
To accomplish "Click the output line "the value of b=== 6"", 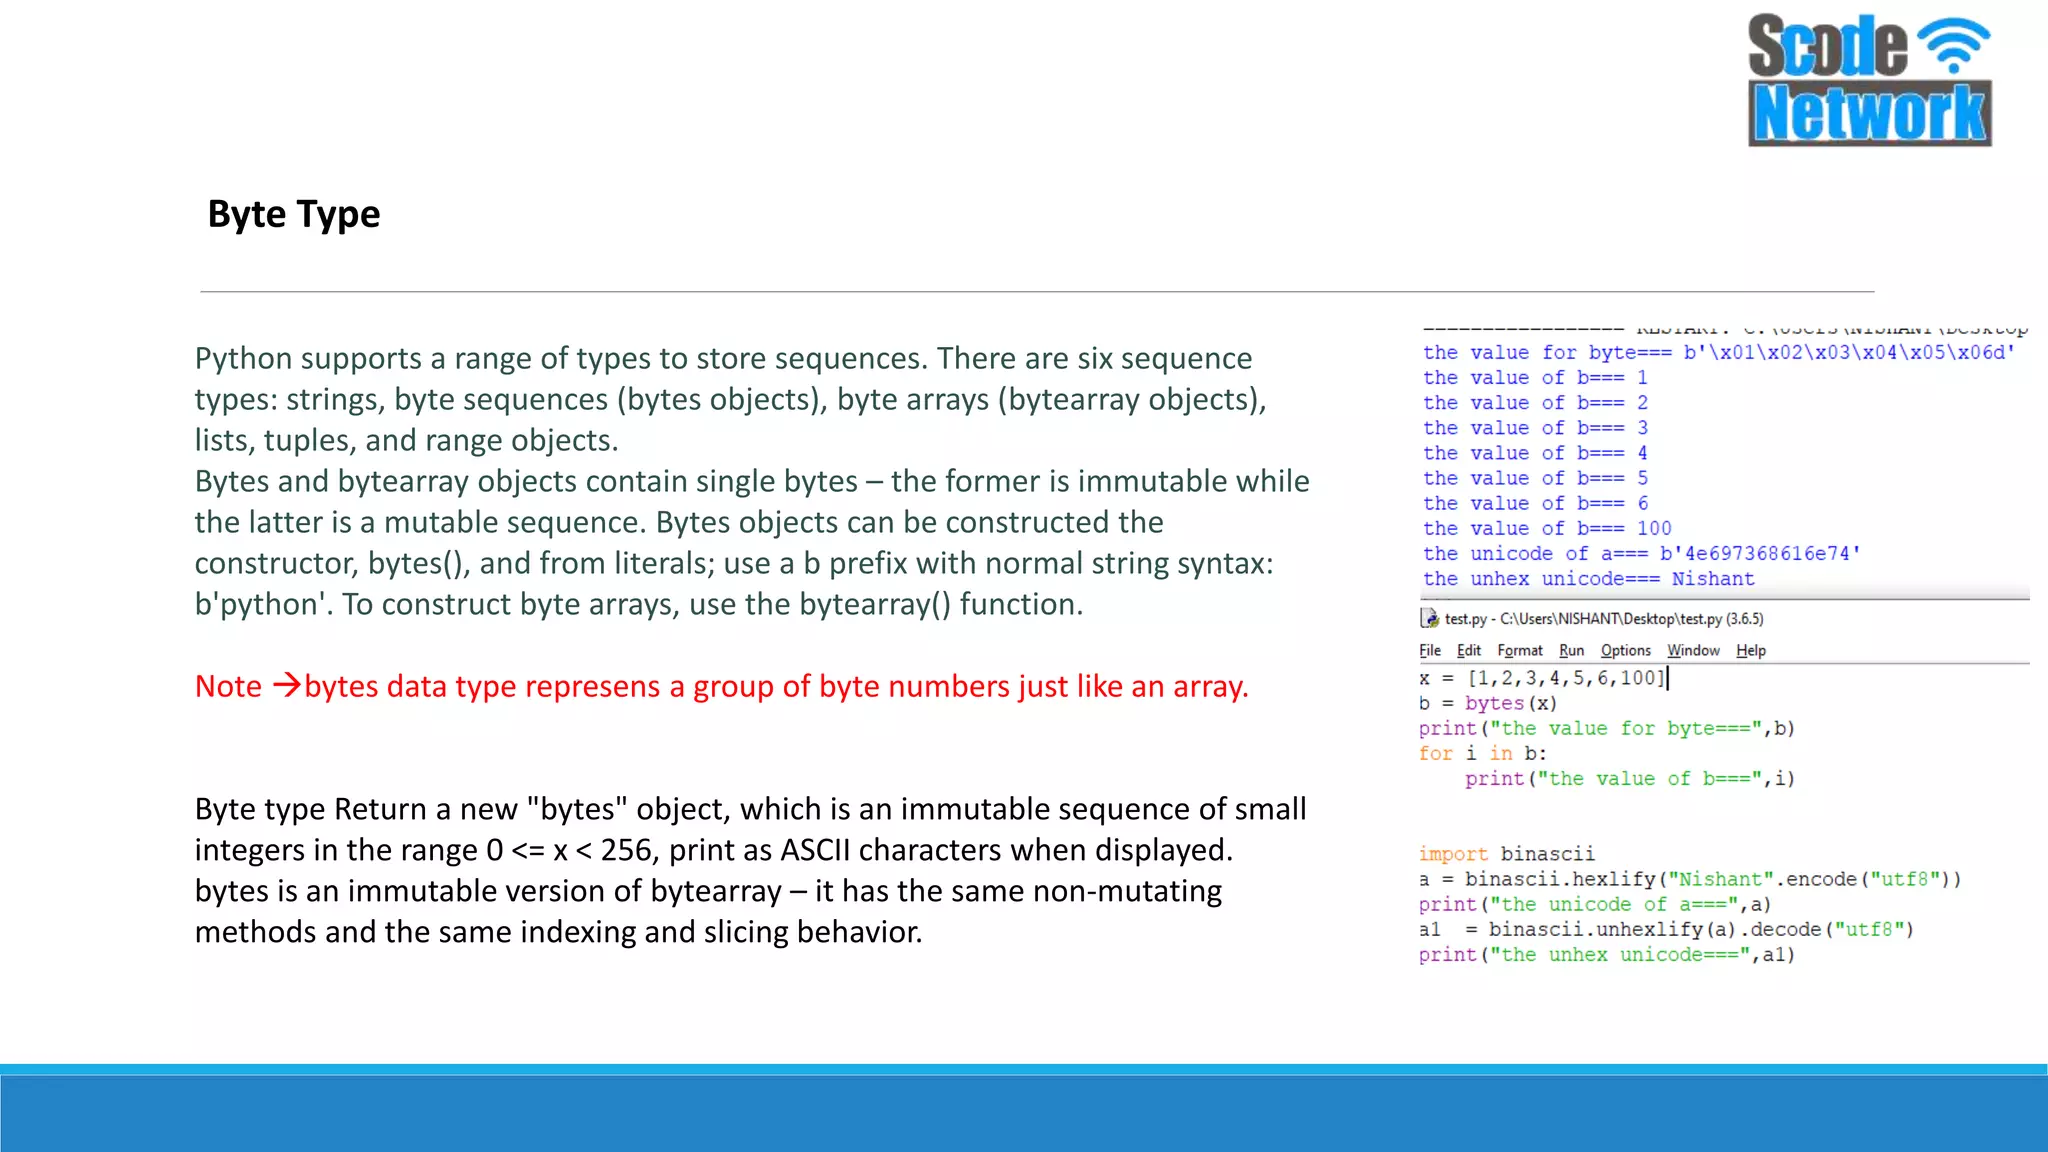I will 1535,503.
